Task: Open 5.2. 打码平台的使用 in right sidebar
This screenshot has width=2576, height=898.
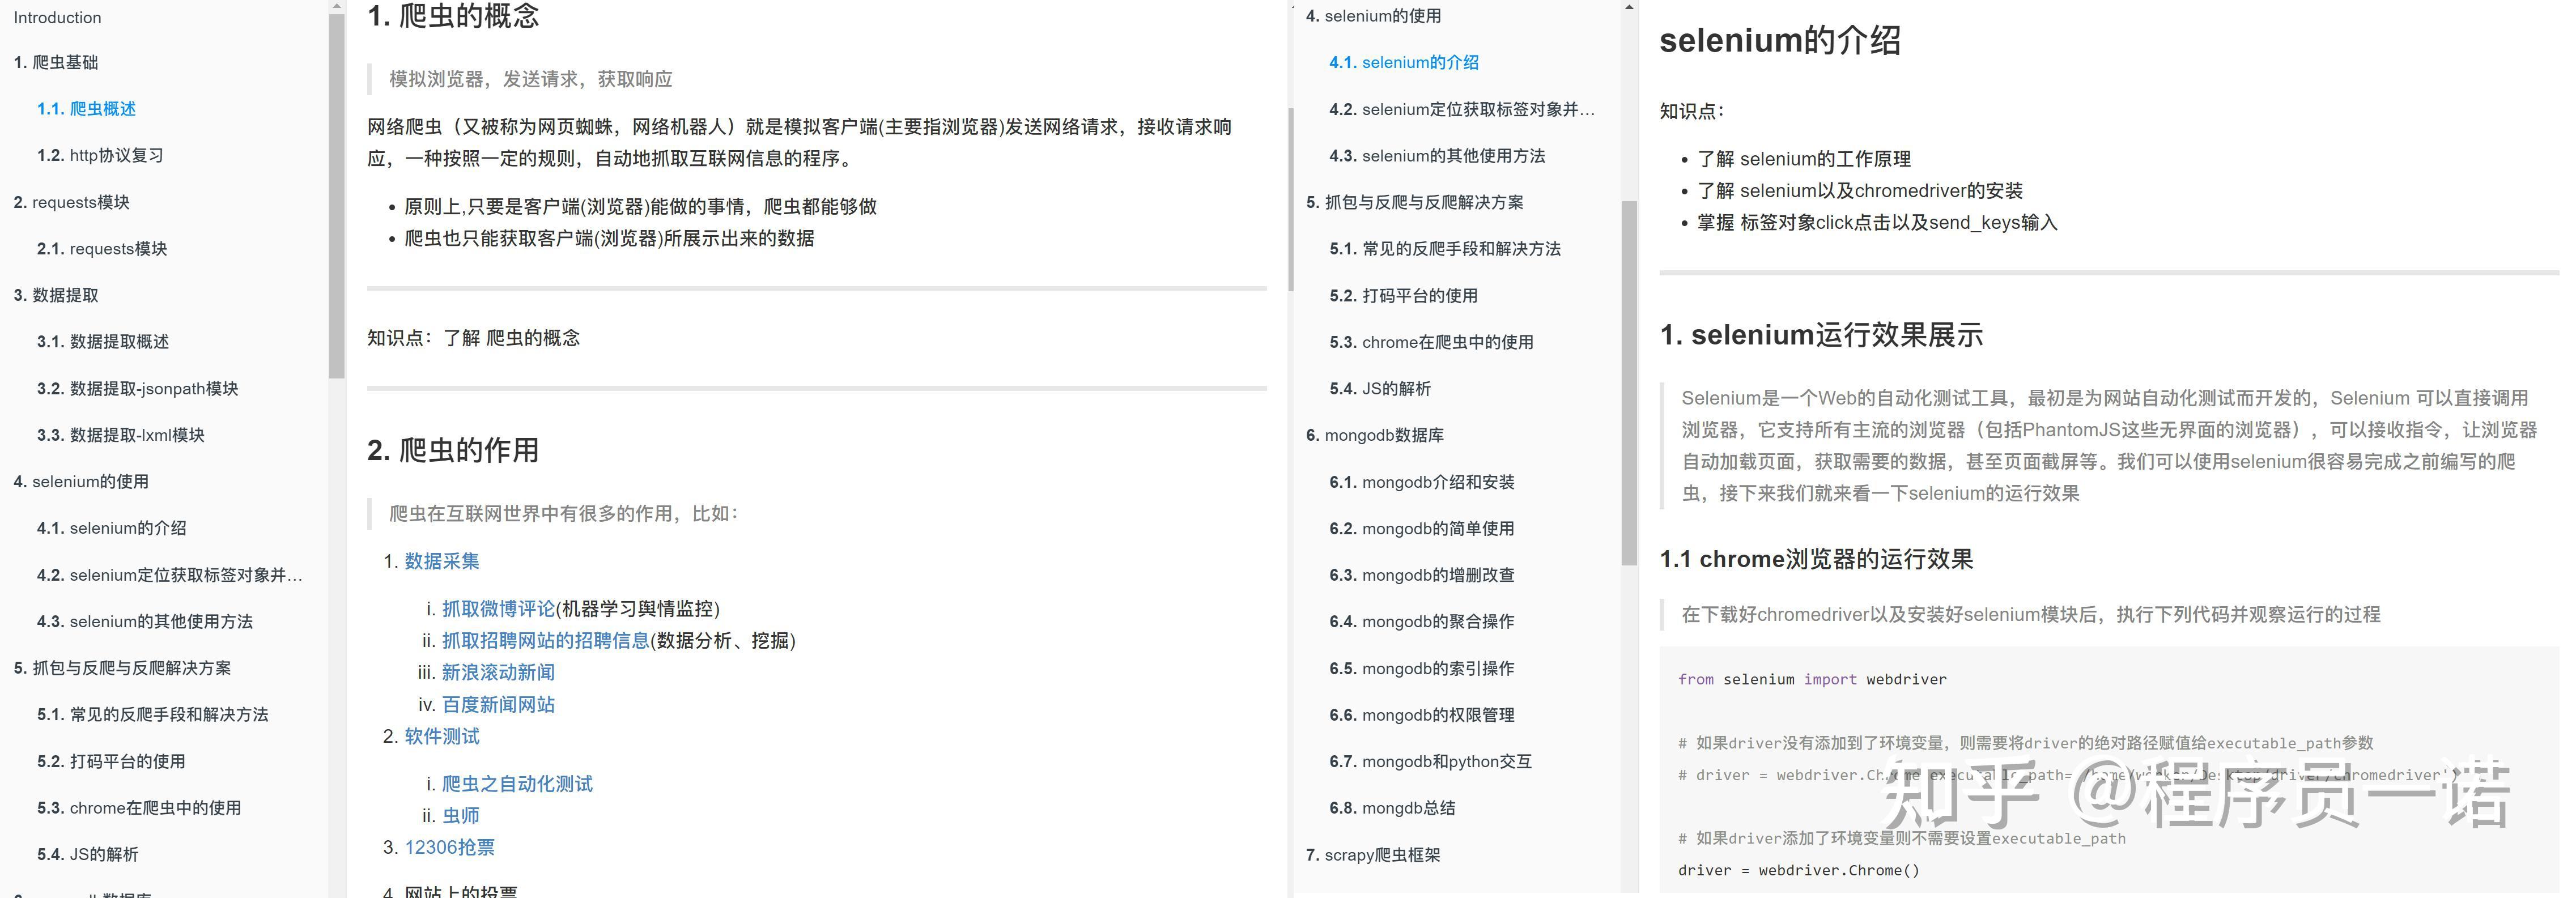Action: coord(1403,295)
